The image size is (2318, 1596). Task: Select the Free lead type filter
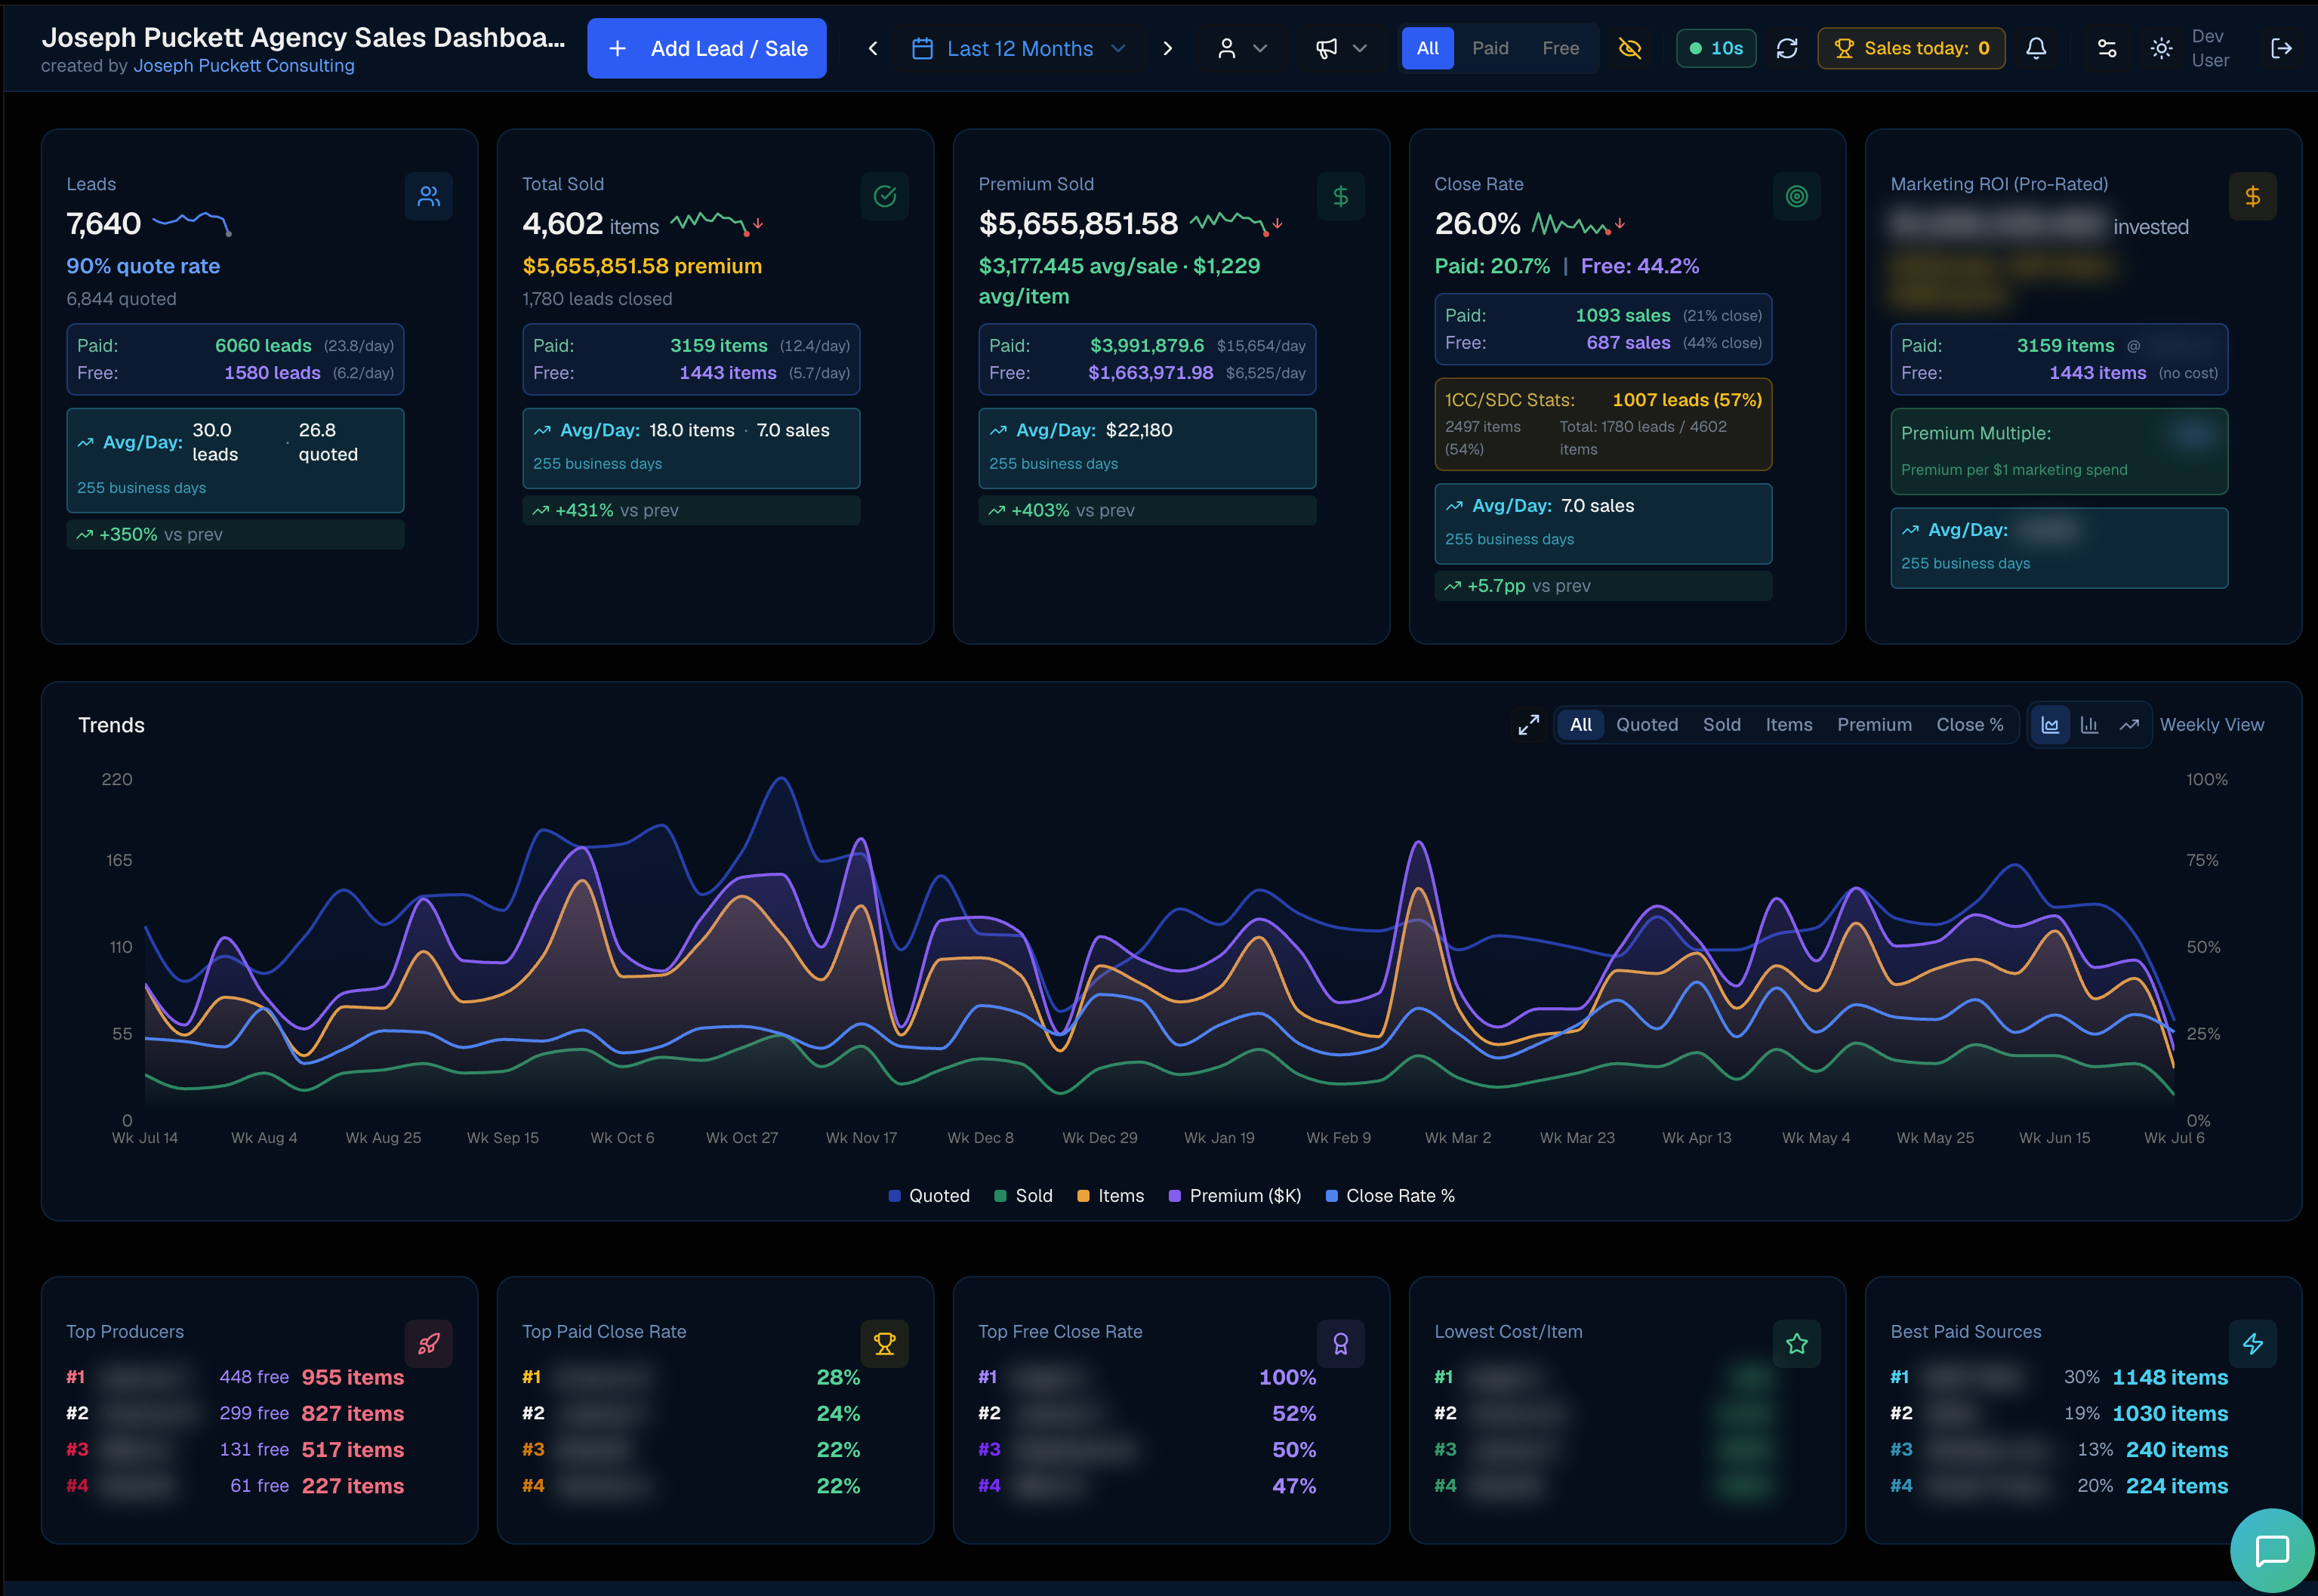tap(1560, 48)
